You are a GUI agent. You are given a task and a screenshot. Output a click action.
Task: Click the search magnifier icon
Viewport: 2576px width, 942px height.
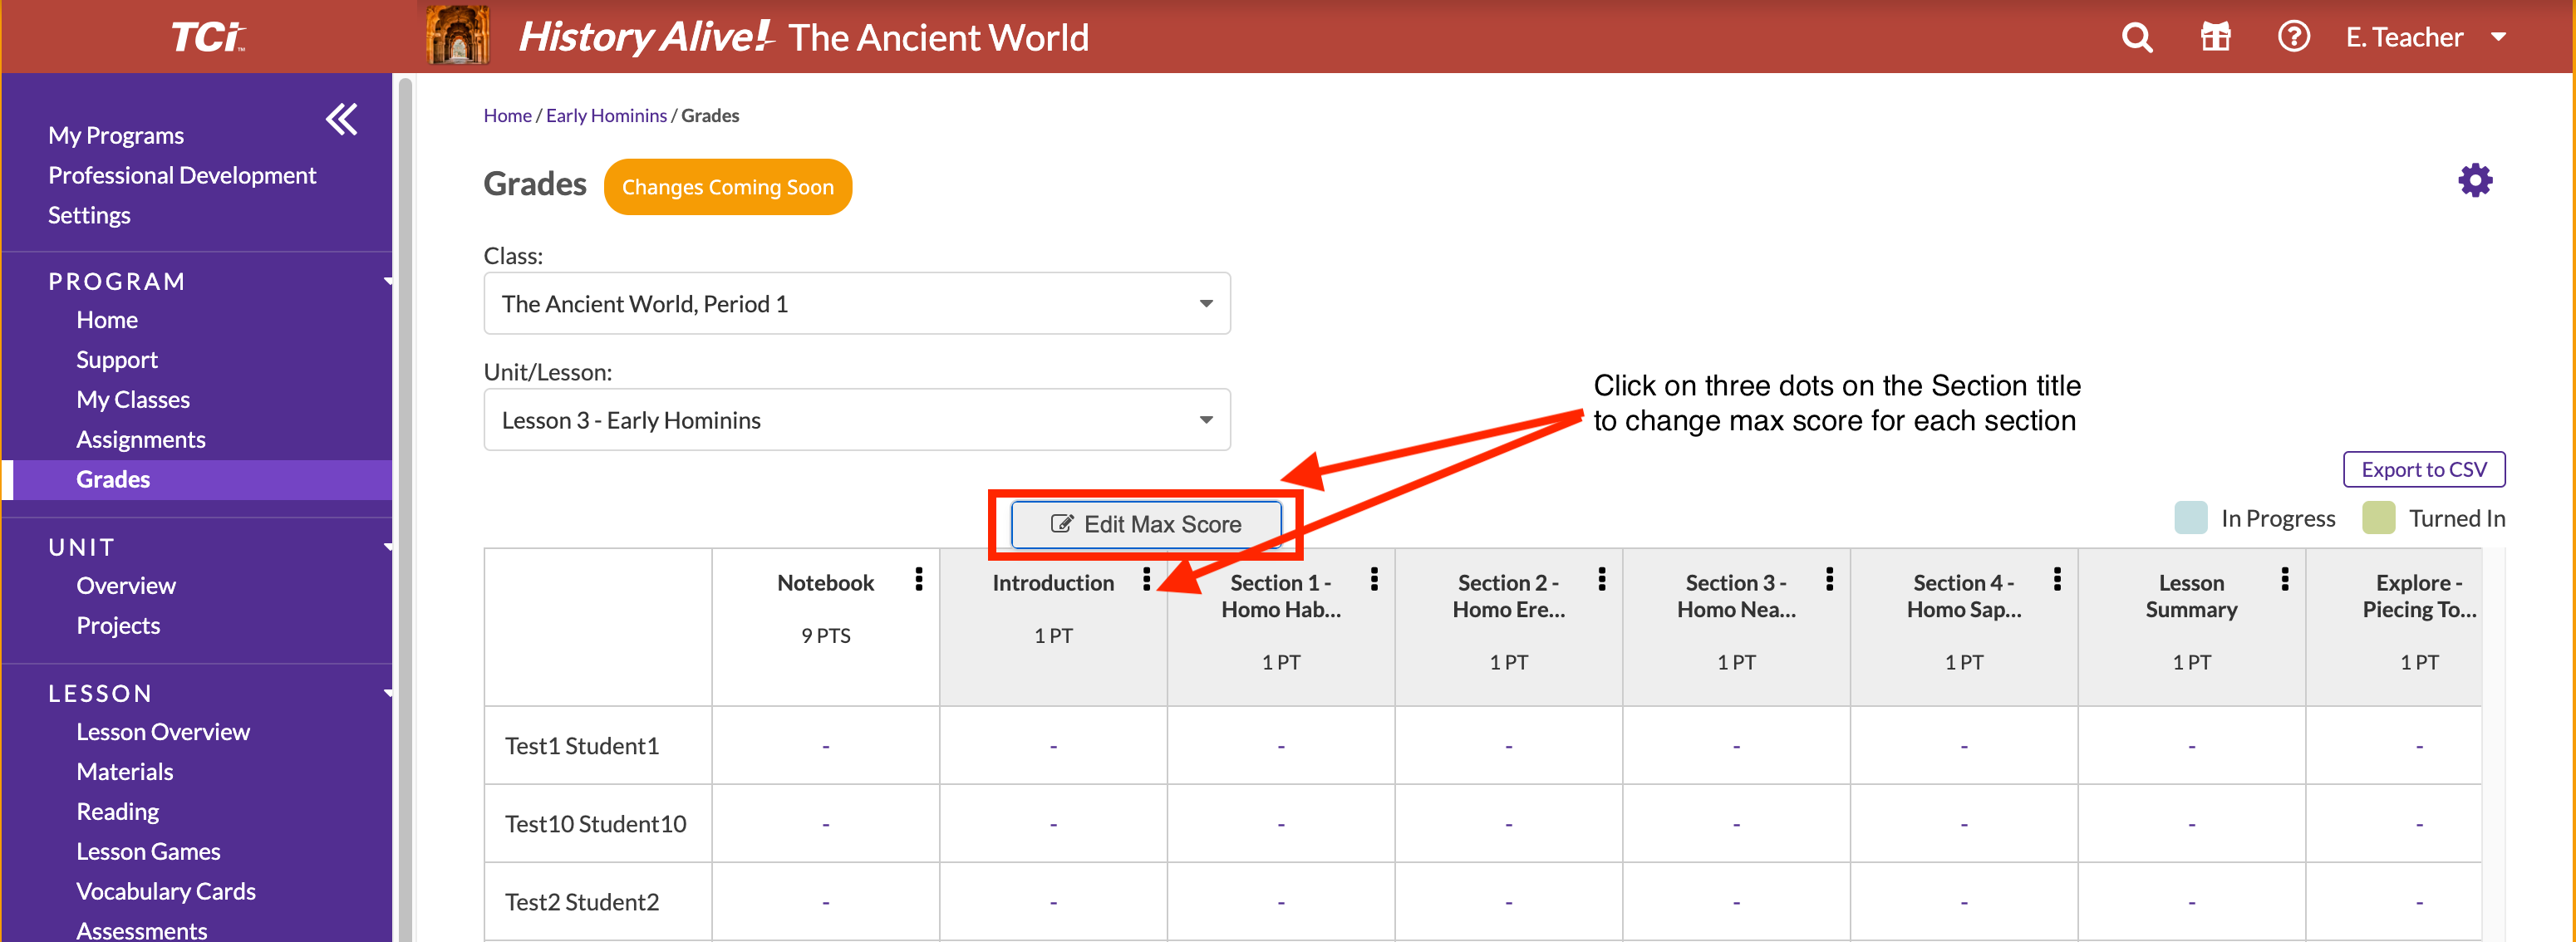click(x=2137, y=38)
